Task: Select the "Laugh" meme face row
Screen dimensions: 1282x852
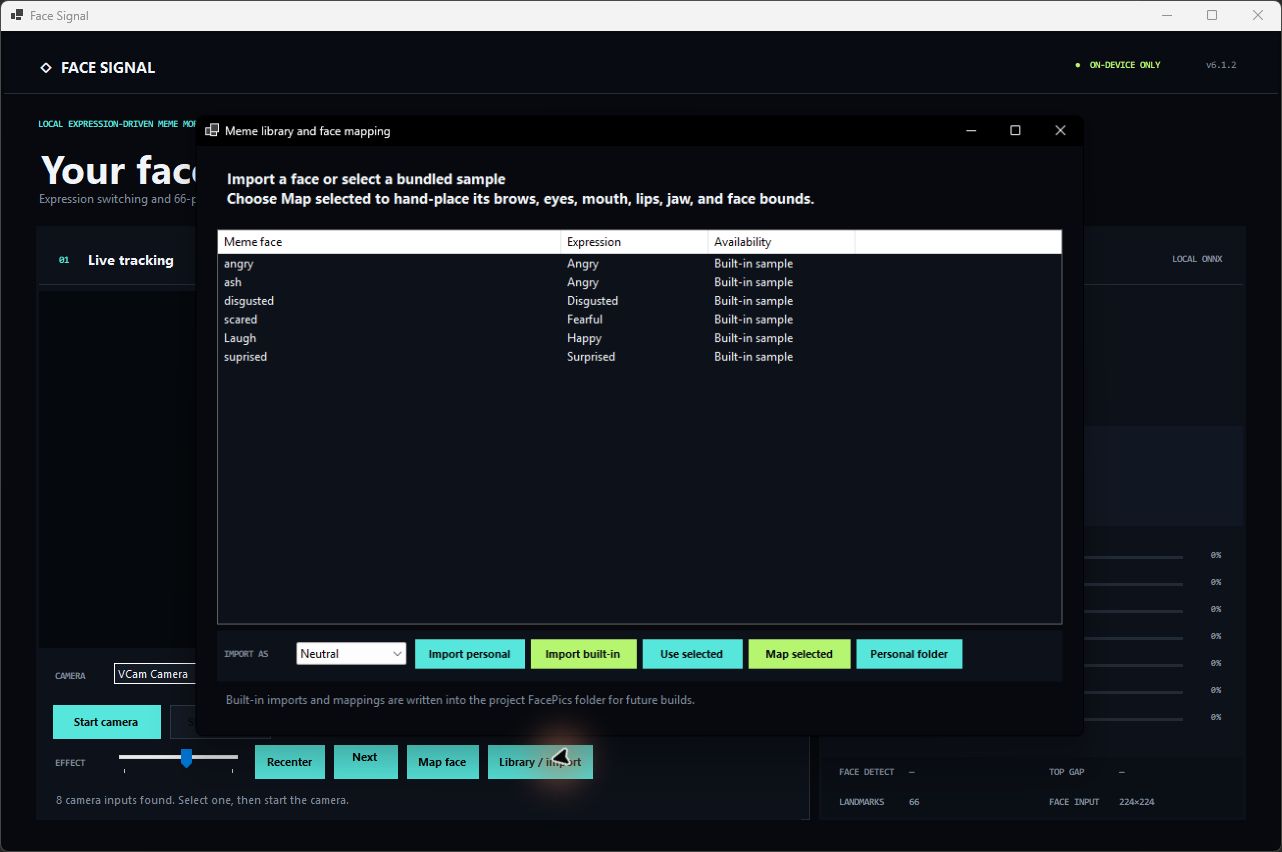Action: [639, 338]
